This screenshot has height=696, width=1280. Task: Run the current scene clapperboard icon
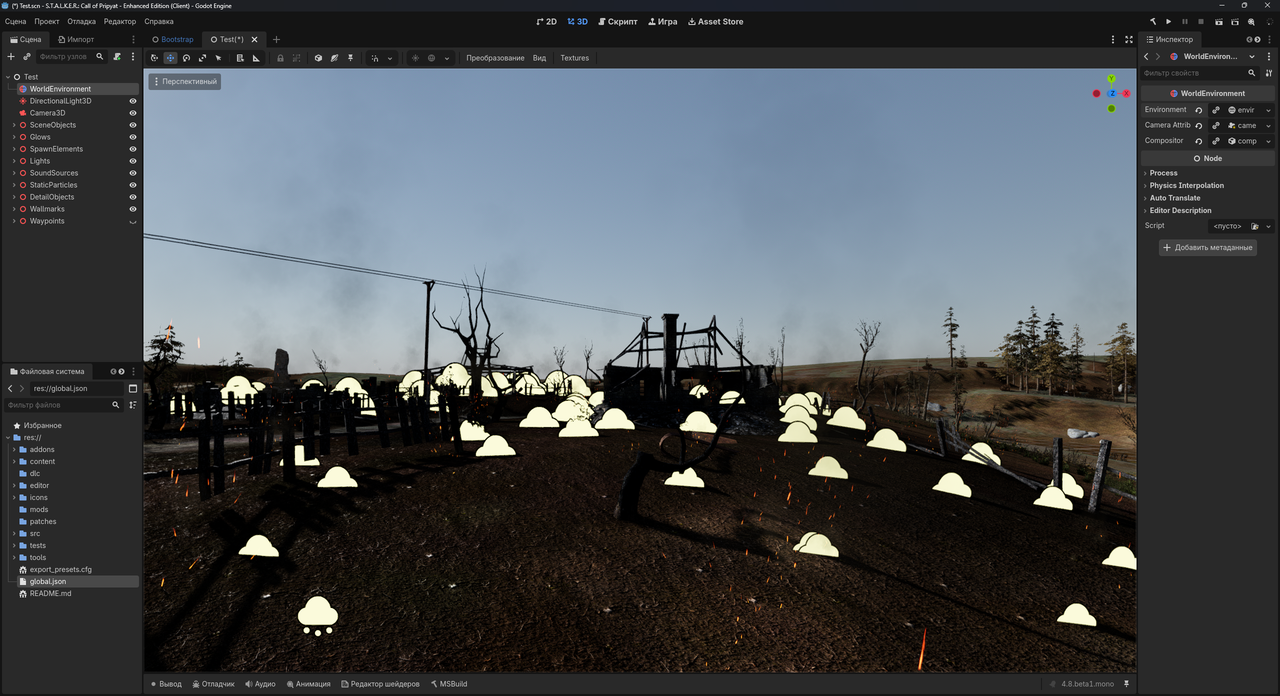pos(1219,21)
